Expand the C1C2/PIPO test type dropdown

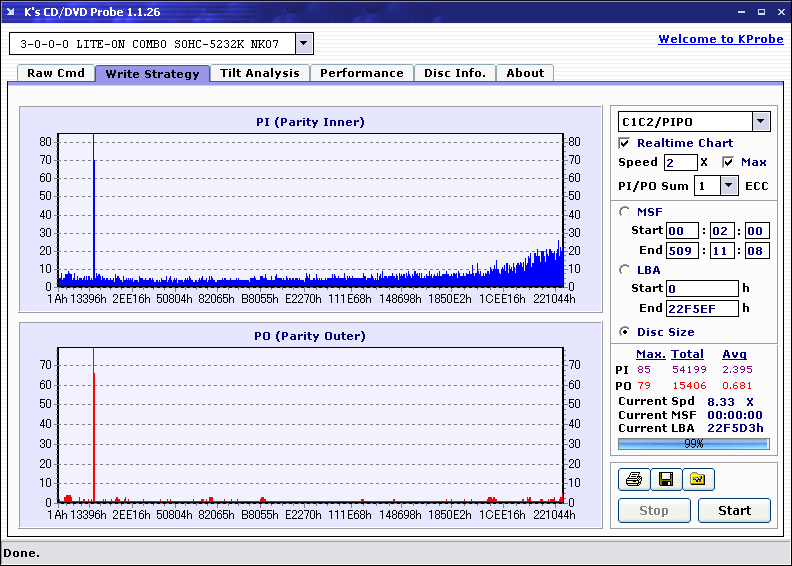point(761,122)
